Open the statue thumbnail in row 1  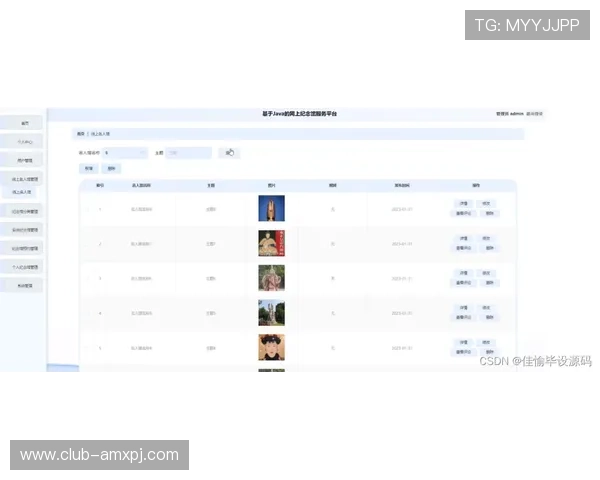click(271, 208)
